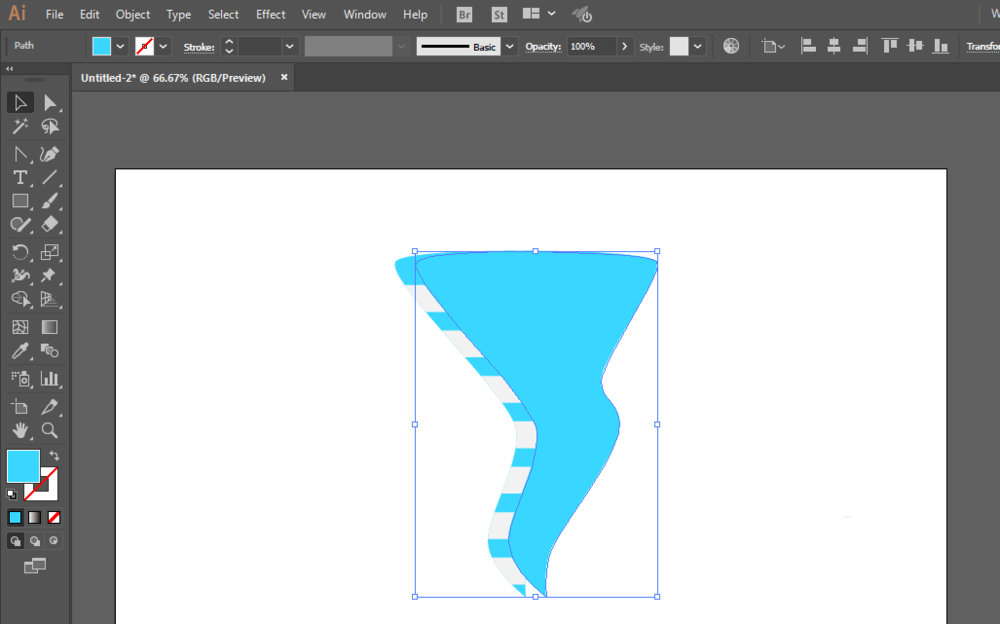Screen dimensions: 1000x624
Task: Open Adobe Stock via St icon
Action: (x=499, y=15)
